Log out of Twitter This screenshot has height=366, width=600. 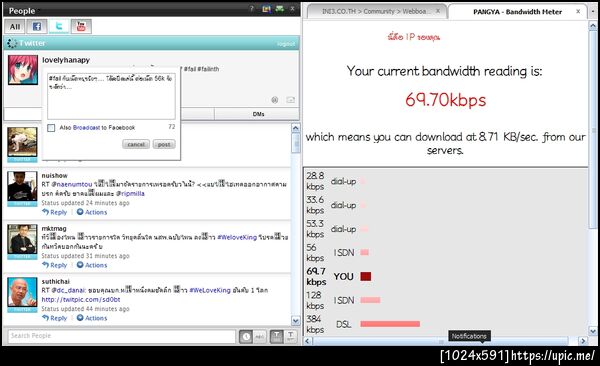pos(286,44)
